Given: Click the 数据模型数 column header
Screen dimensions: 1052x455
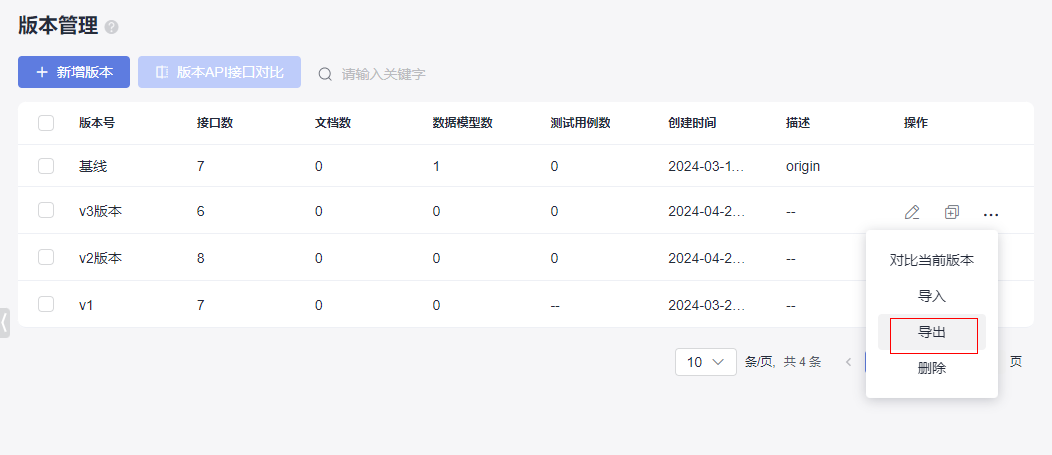Looking at the screenshot, I should [x=462, y=123].
